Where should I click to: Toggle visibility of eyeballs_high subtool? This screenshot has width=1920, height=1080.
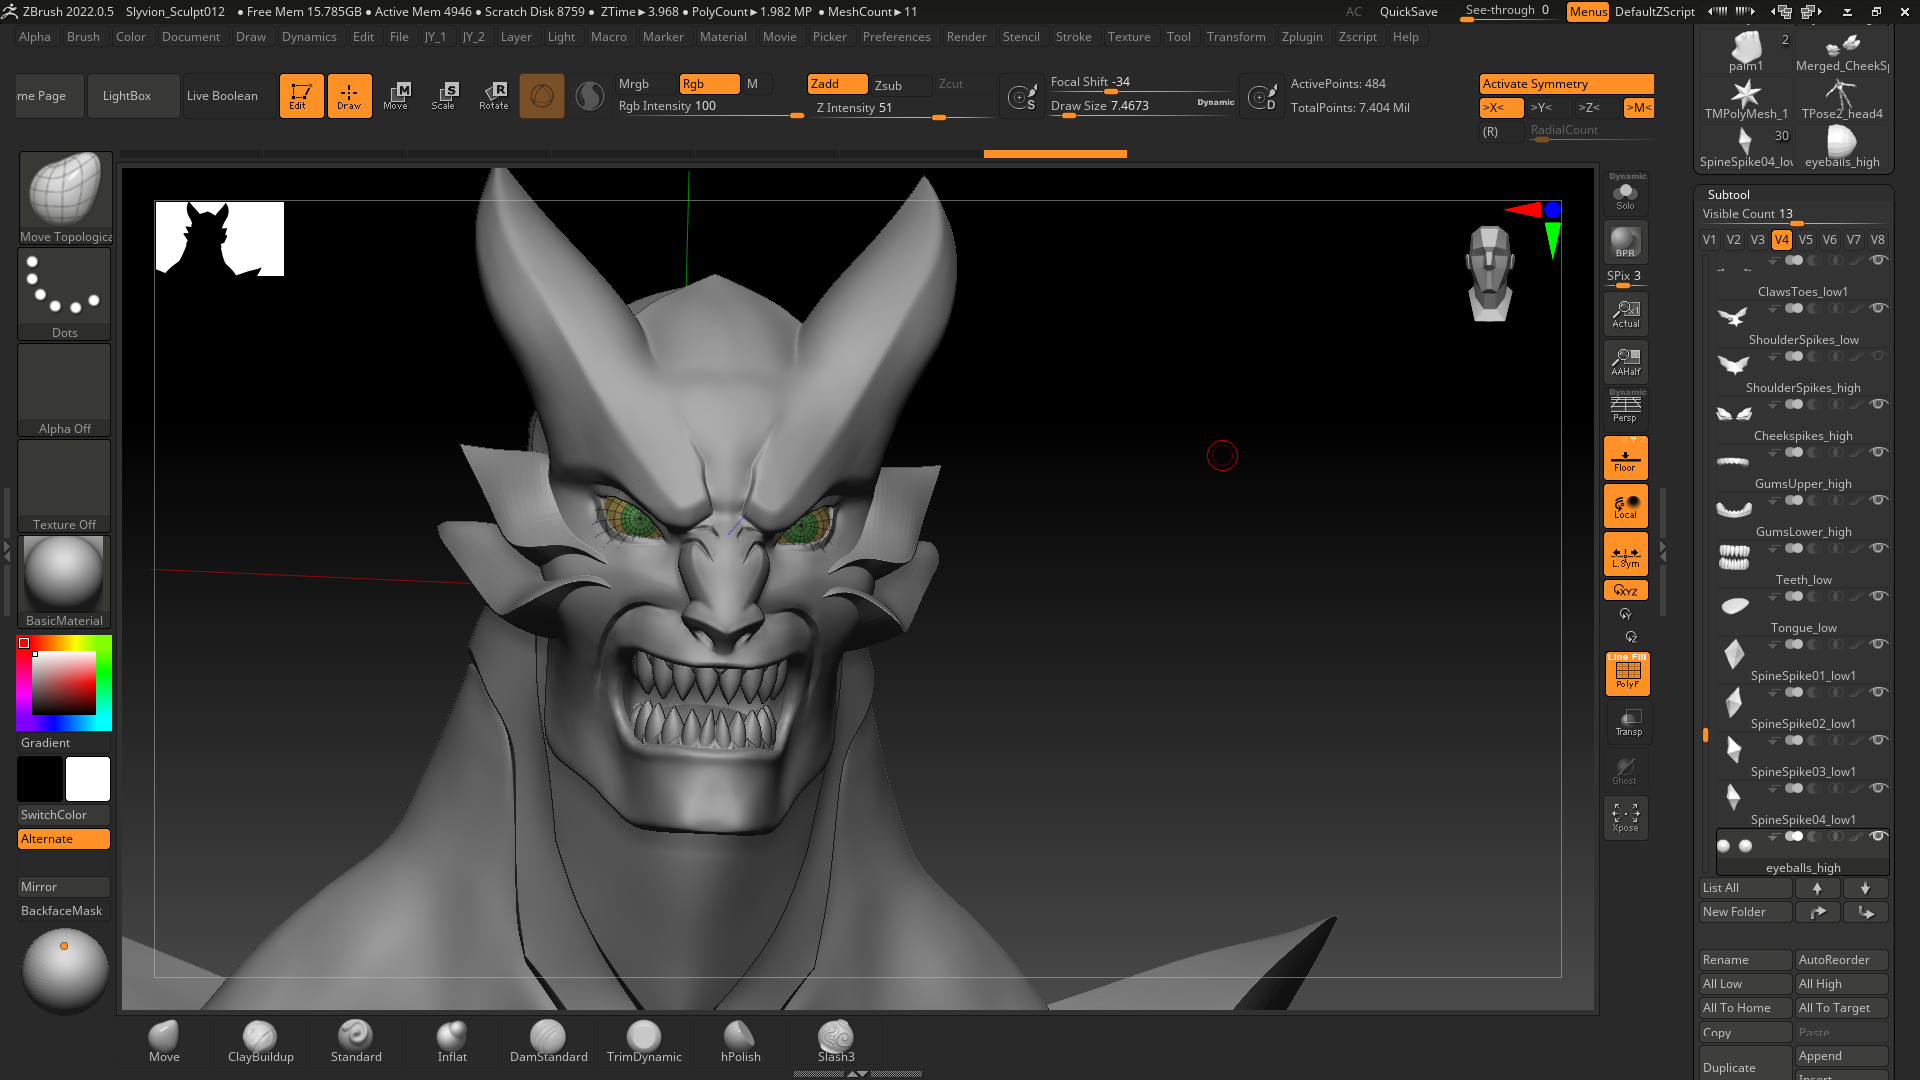point(1882,836)
